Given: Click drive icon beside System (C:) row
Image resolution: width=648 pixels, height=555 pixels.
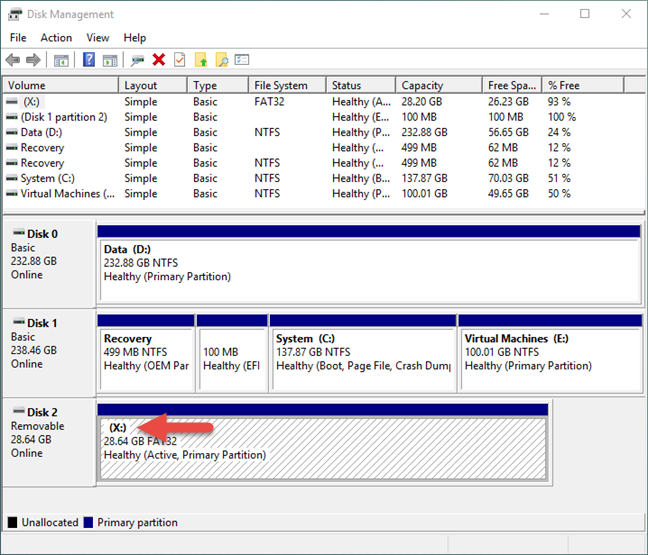Looking at the screenshot, I should (12, 178).
